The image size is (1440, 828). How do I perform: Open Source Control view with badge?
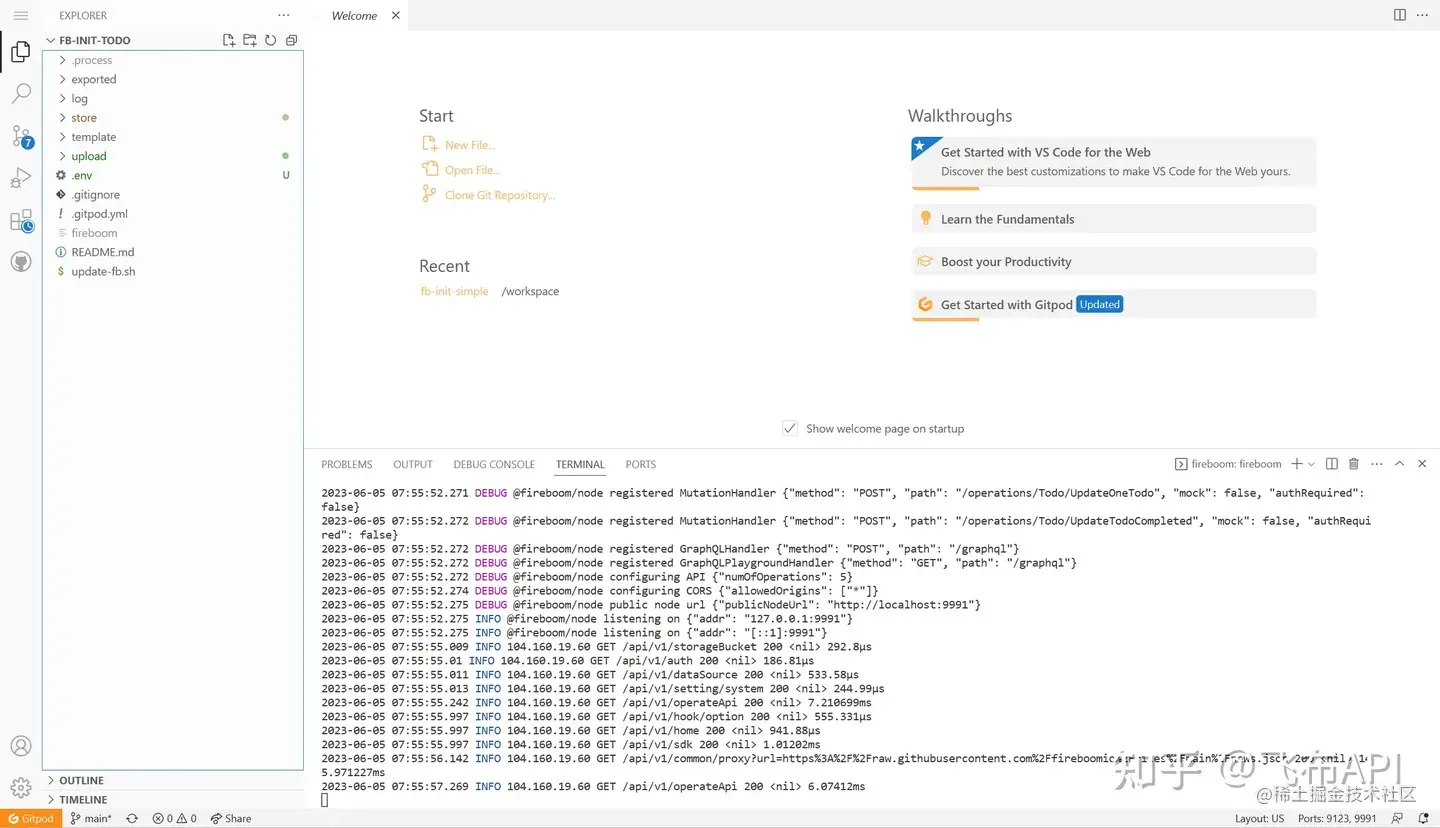pos(21,137)
